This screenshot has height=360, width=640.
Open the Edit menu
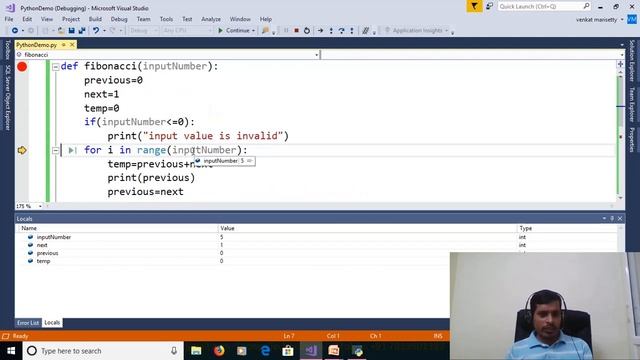point(27,19)
